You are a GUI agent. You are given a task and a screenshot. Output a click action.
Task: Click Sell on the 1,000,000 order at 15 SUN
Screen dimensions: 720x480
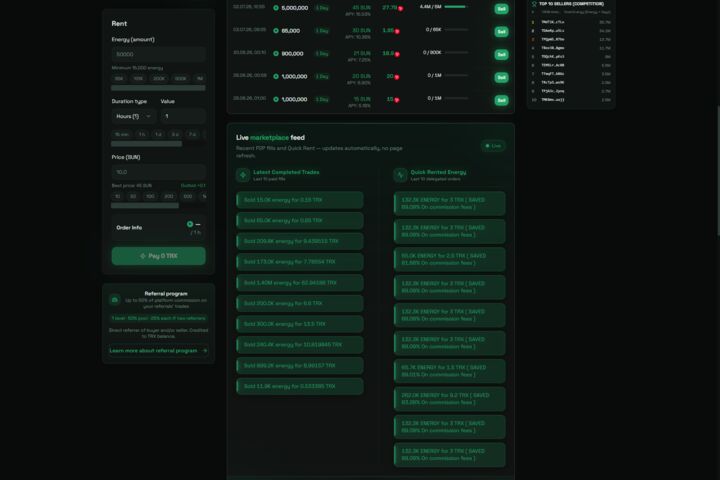[501, 100]
